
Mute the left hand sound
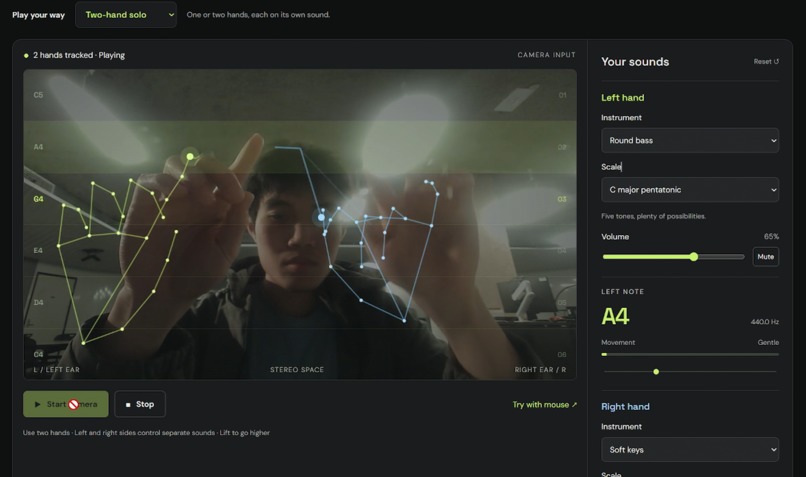click(x=765, y=256)
